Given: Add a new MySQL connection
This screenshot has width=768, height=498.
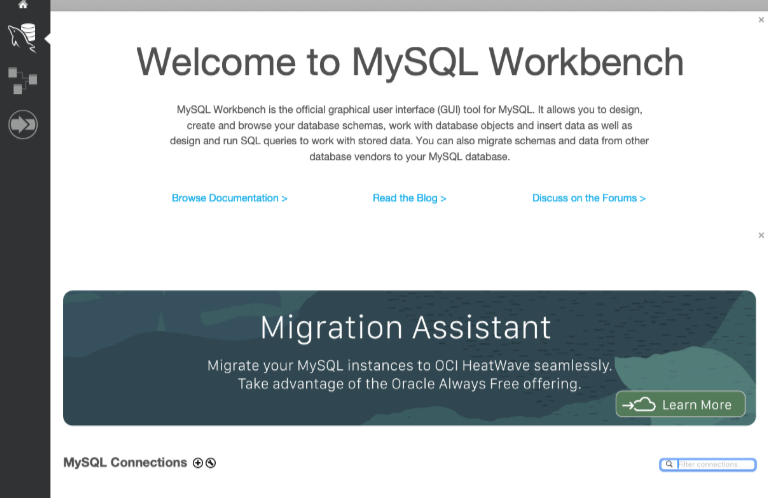Looking at the screenshot, I should [x=198, y=463].
